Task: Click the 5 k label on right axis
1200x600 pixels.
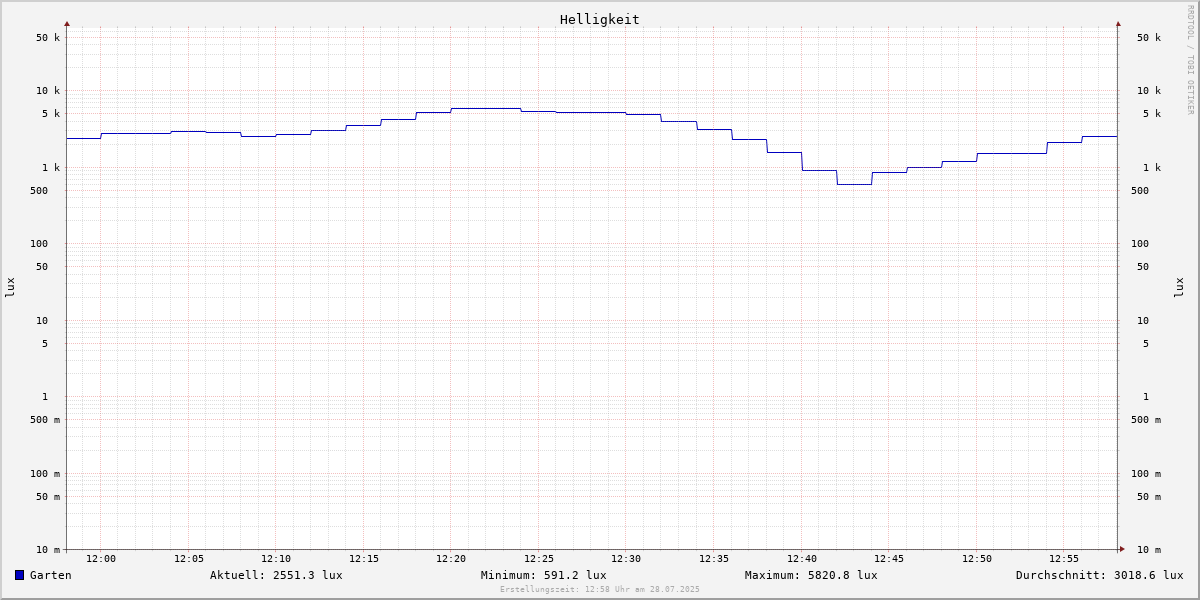Action: tap(1152, 114)
